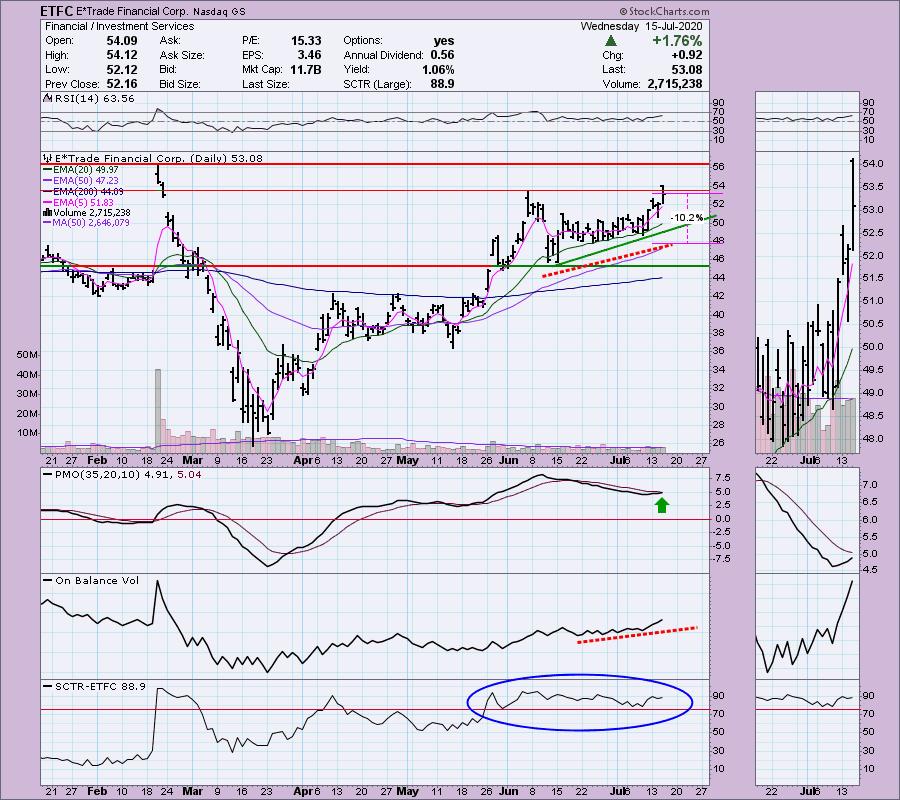900x800 pixels.
Task: Click the E*Trade Financial Corp. (Daily) chart title
Action: [158, 158]
